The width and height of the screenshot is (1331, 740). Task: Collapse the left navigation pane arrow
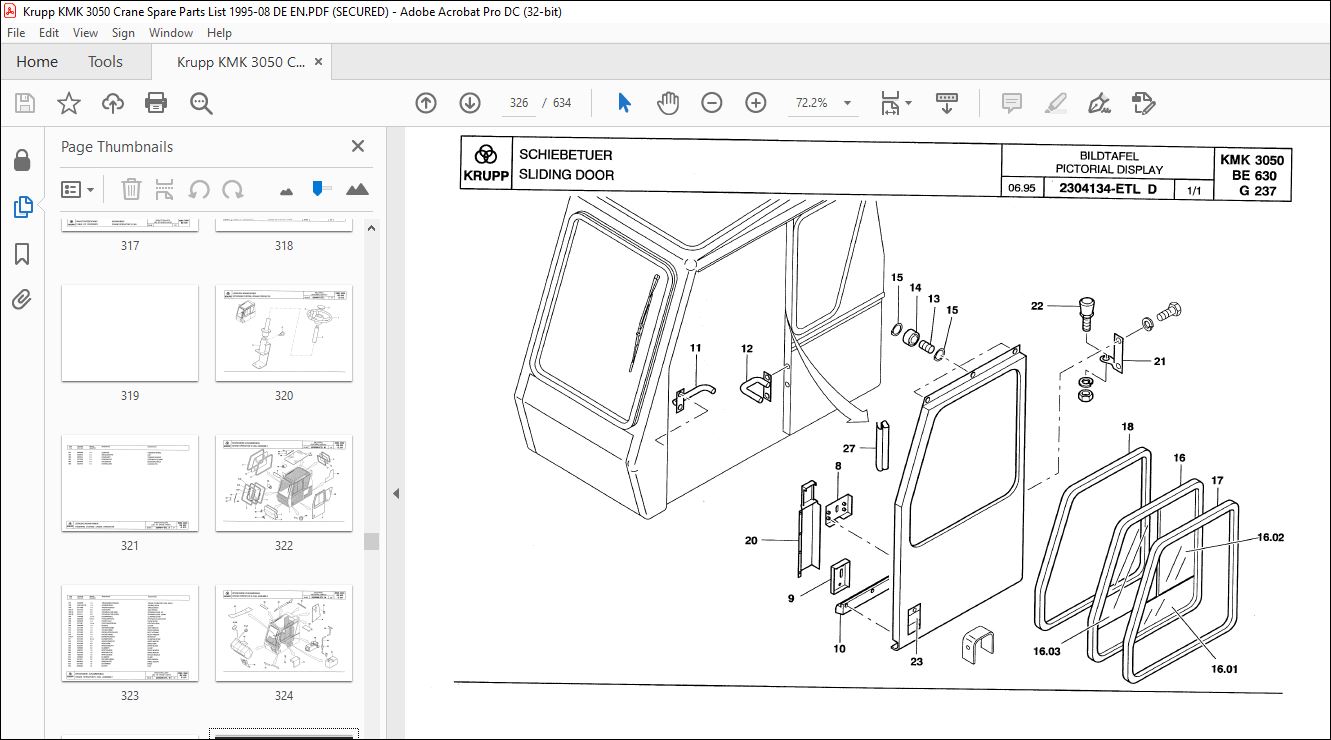tap(396, 494)
